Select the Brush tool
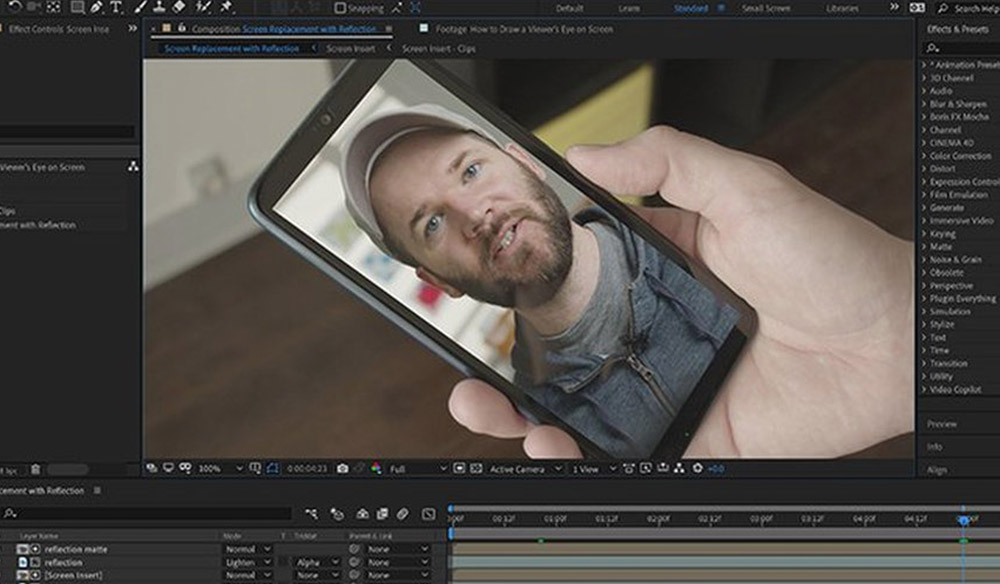The width and height of the screenshot is (1000, 584). tap(140, 8)
